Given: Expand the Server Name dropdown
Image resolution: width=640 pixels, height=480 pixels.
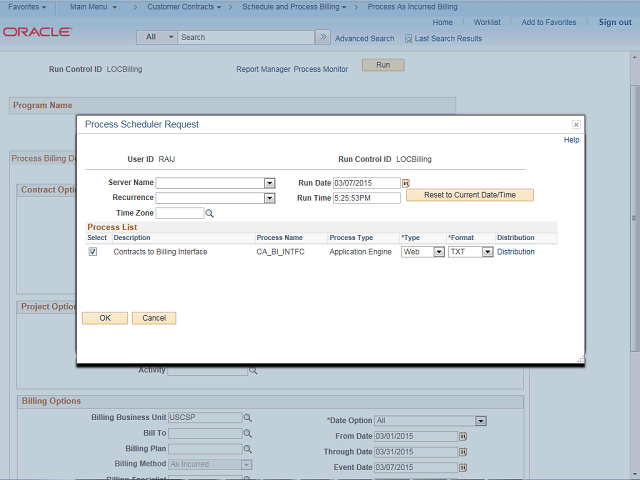Looking at the screenshot, I should [x=269, y=183].
